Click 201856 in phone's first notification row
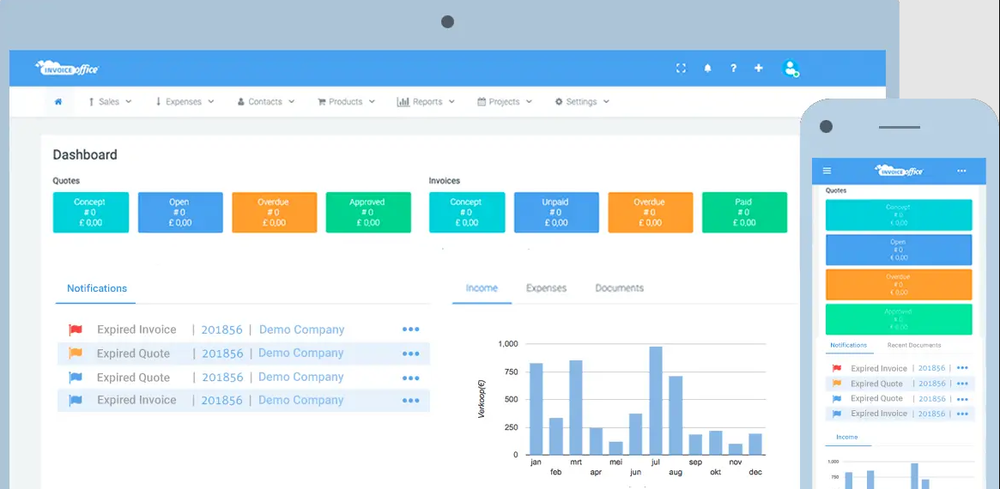The height and width of the screenshot is (489, 1000). coord(932,369)
